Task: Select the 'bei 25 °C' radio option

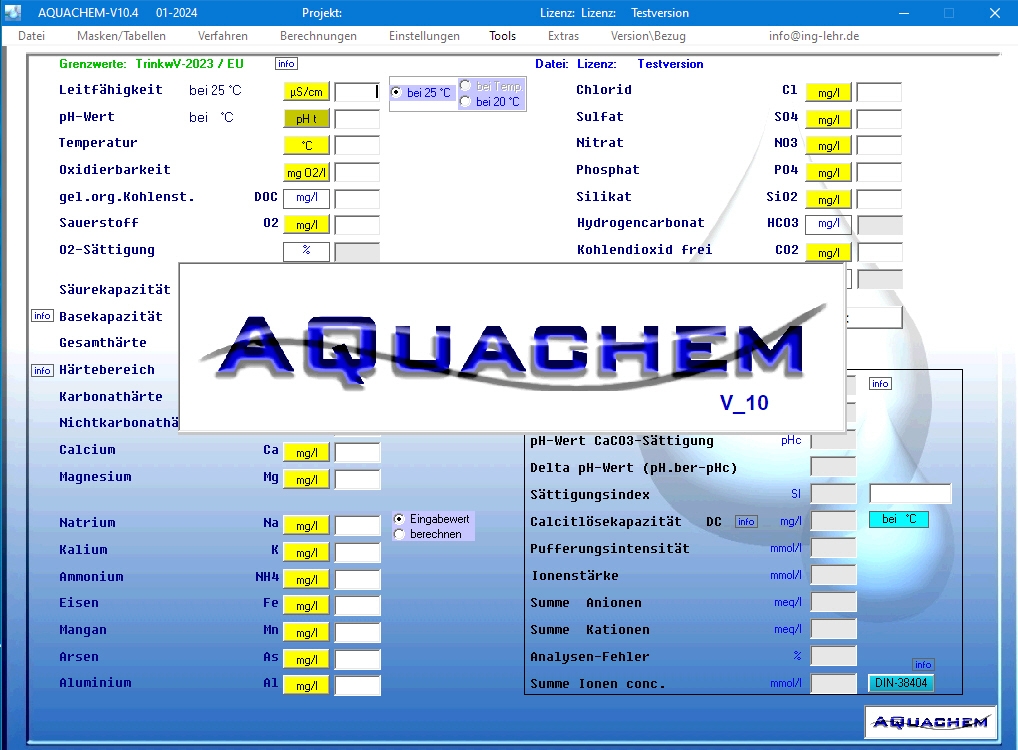Action: click(422, 93)
